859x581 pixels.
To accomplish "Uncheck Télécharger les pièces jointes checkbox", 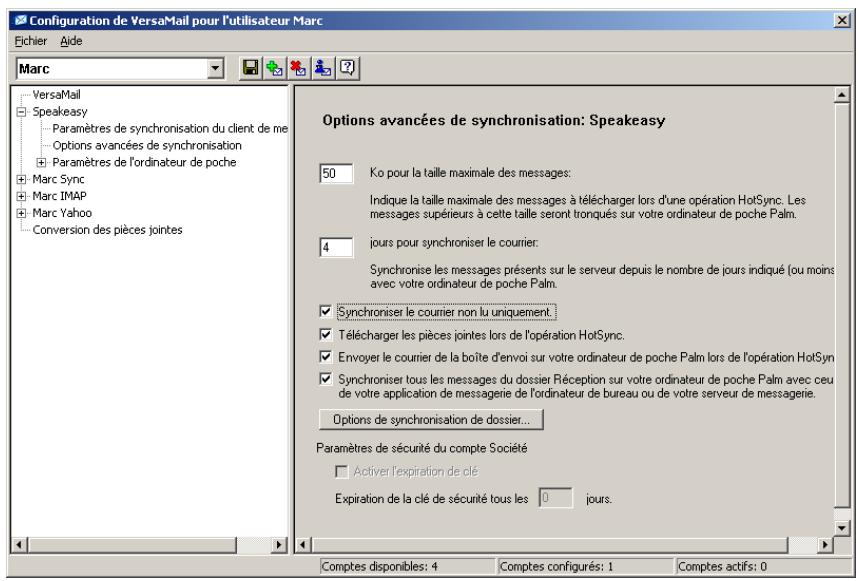I will tap(325, 334).
